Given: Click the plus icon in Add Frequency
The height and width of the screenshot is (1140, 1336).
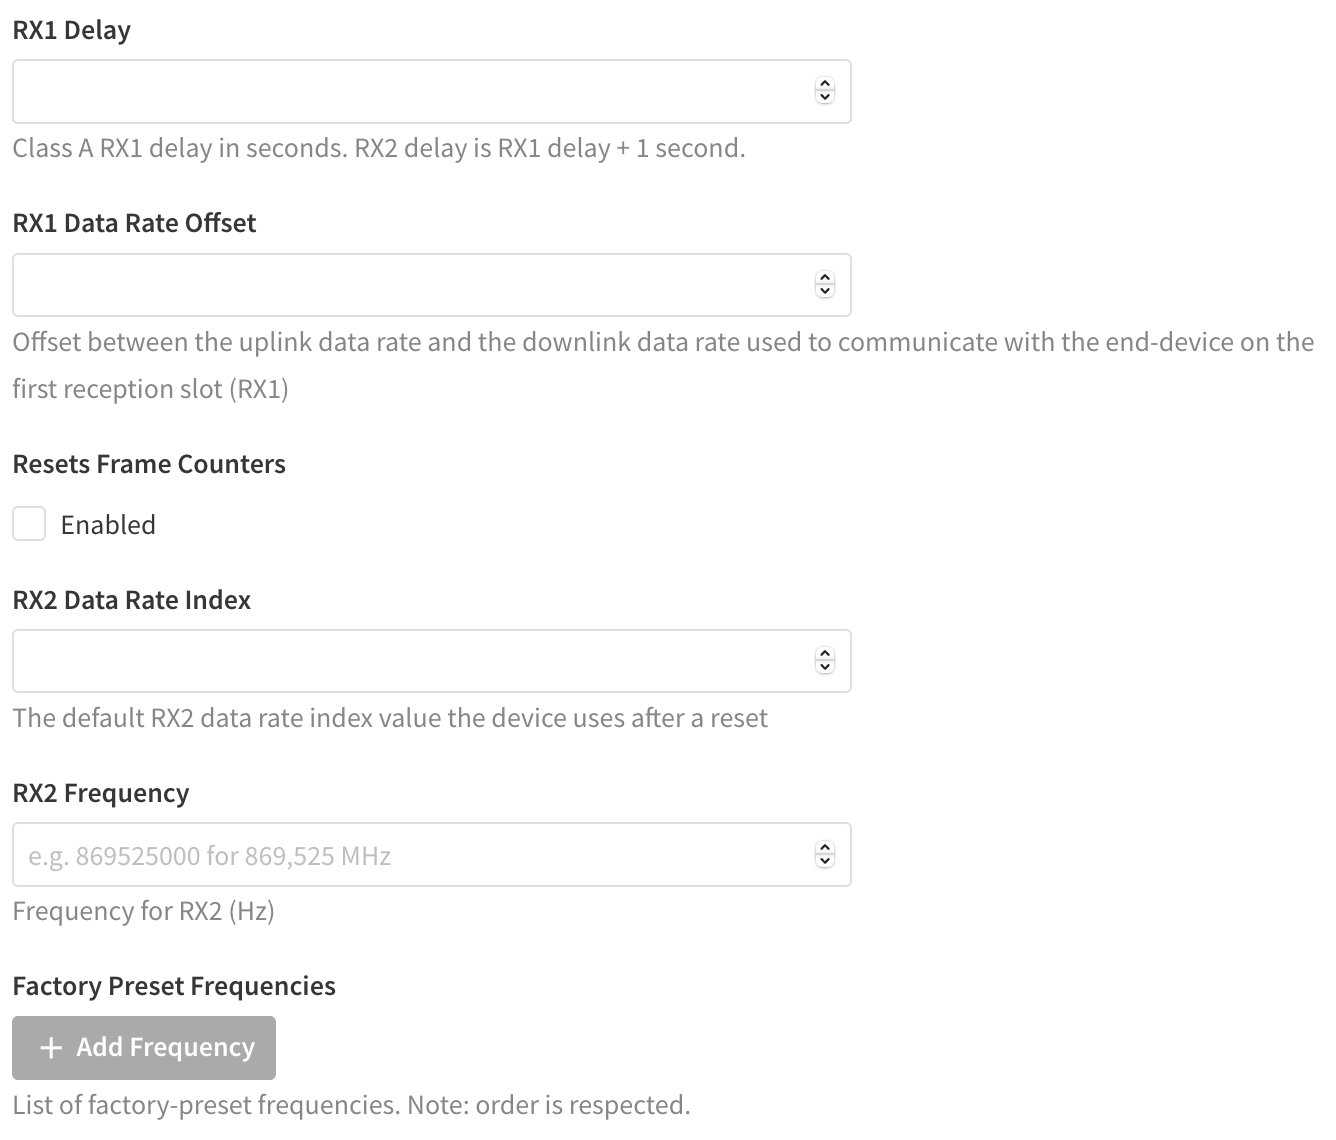Looking at the screenshot, I should pyautogui.click(x=50, y=1047).
